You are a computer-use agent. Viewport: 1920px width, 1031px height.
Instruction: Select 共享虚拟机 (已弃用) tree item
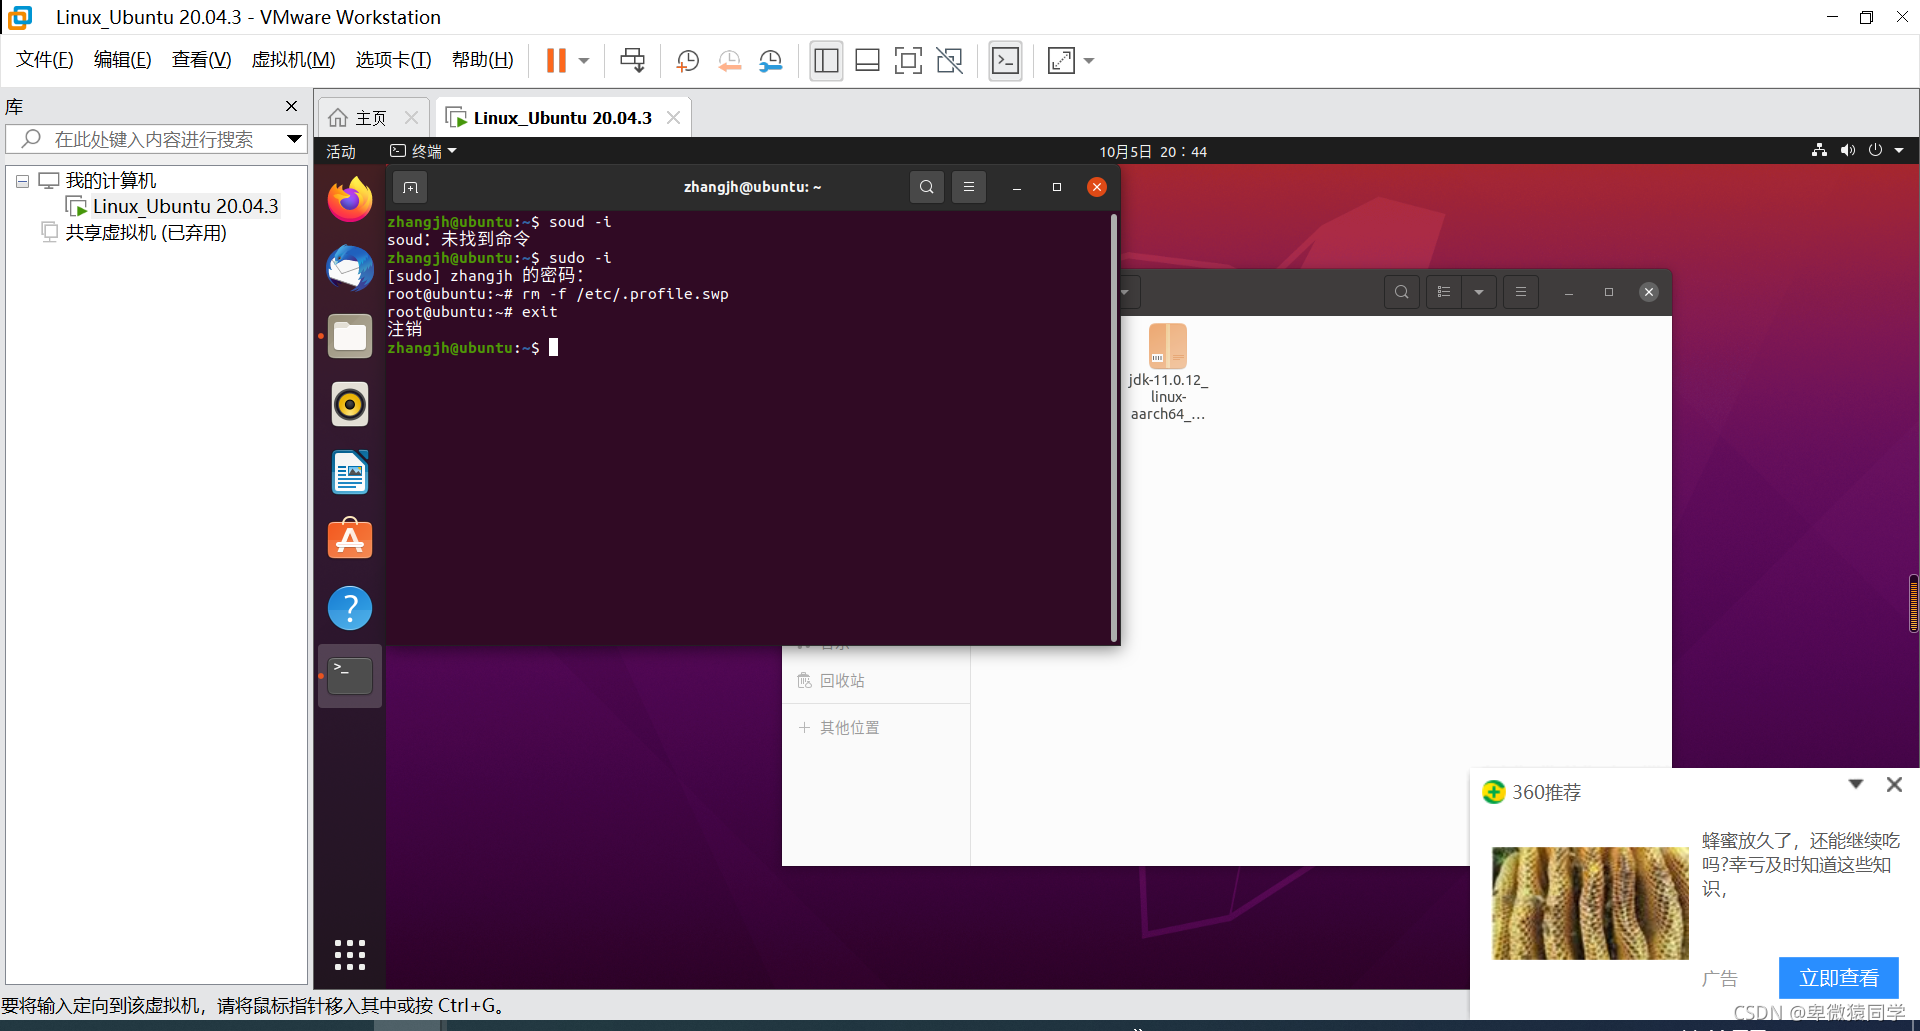[145, 233]
